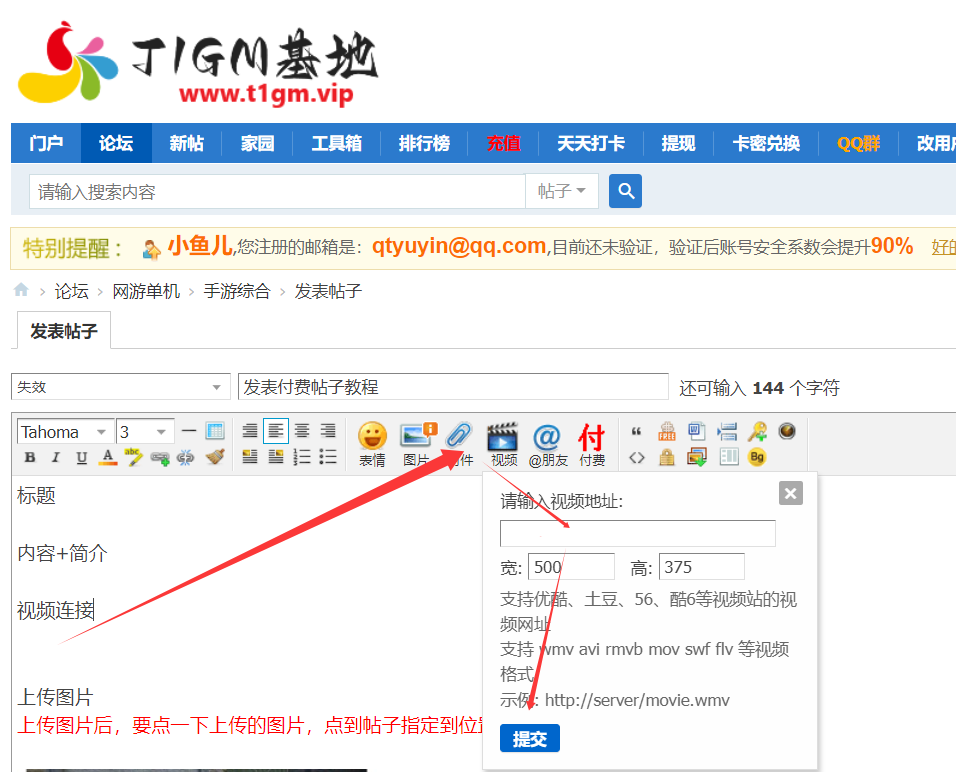Open the font size 3 dropdown

point(141,431)
